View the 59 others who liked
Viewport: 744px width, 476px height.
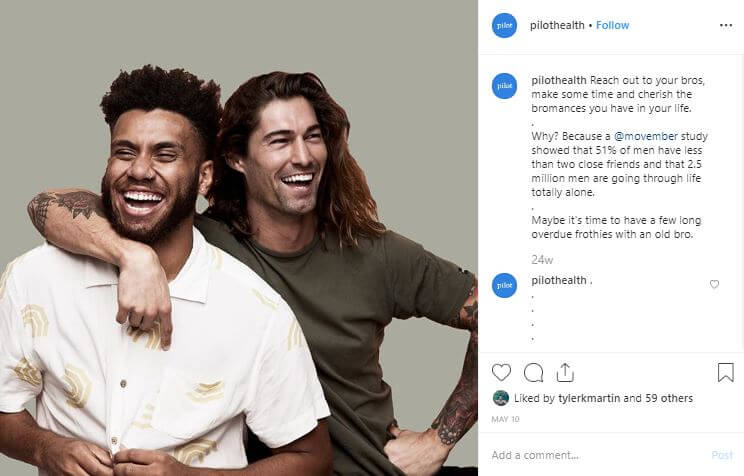(669, 398)
